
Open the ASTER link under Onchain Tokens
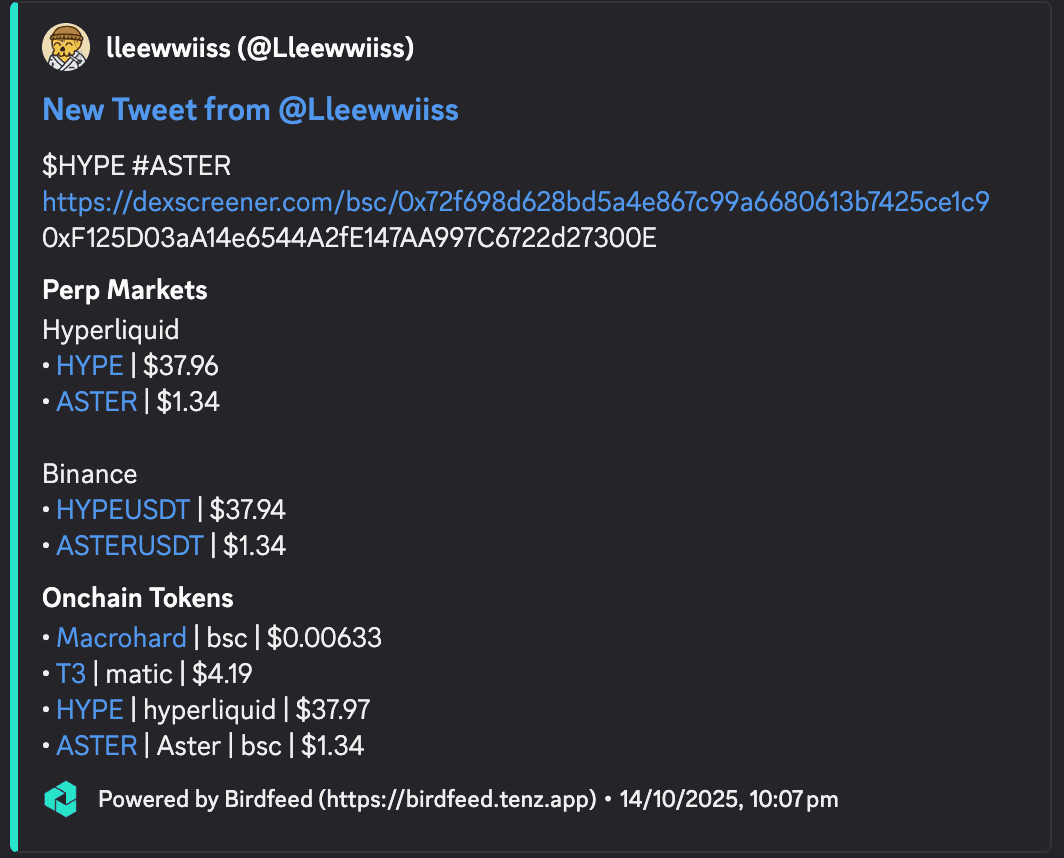(96, 745)
